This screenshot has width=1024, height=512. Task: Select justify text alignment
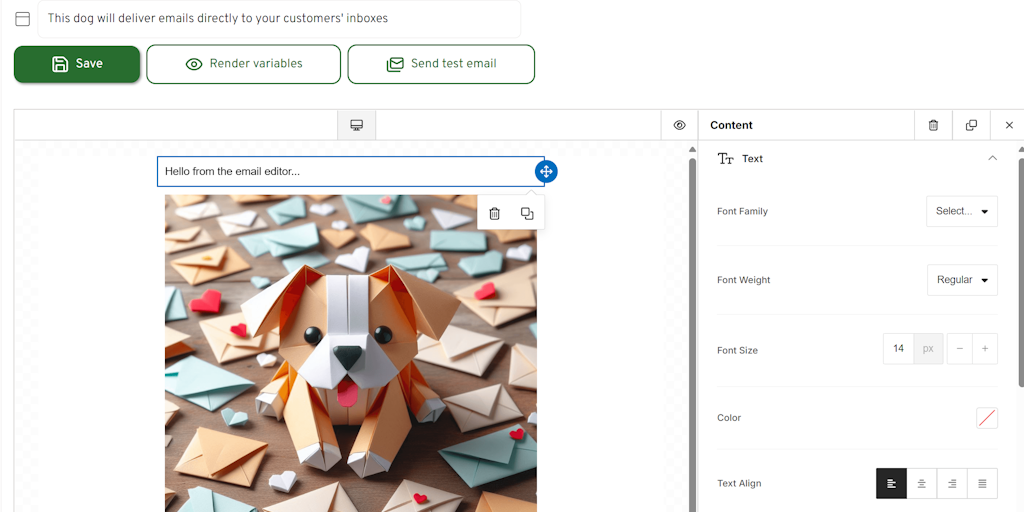(x=982, y=483)
